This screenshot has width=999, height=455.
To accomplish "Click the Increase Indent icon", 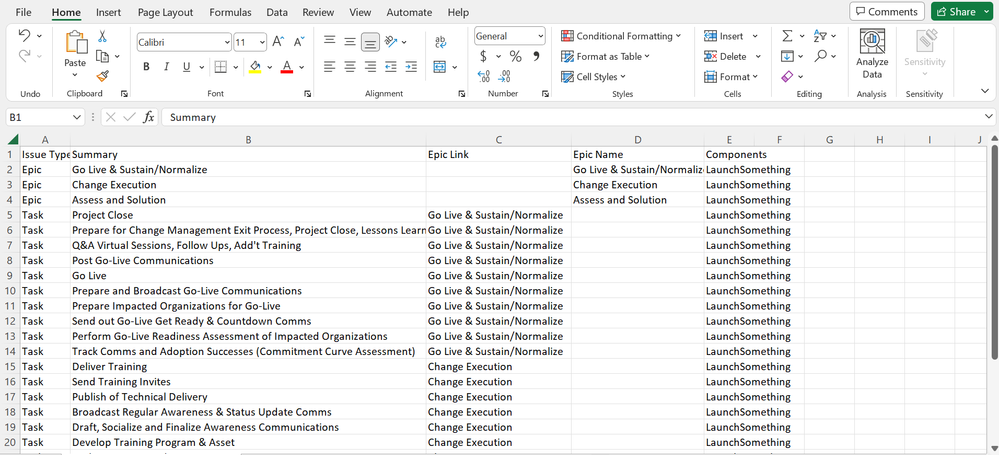I will coord(411,66).
